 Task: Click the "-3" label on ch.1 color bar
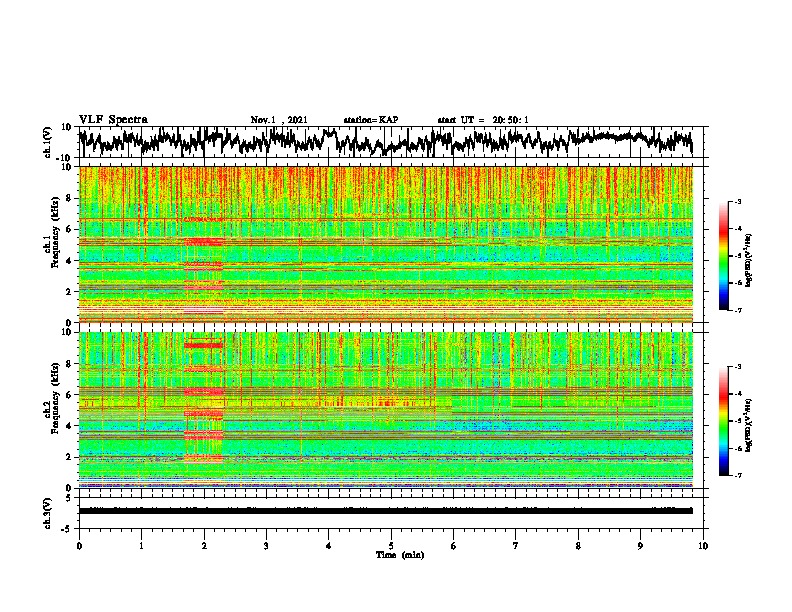(737, 201)
